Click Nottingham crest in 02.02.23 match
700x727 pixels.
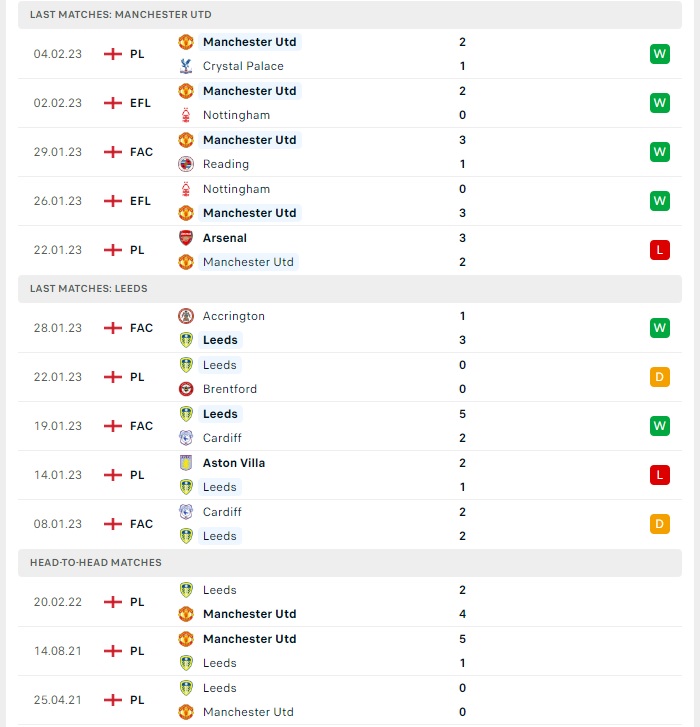186,115
